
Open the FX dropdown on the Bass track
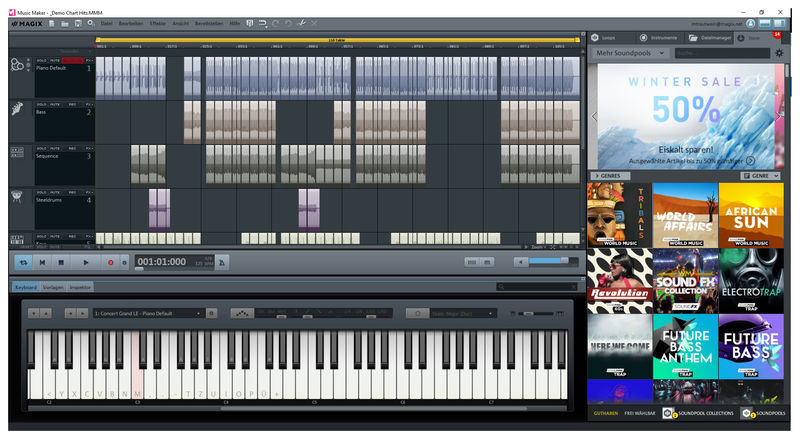click(x=89, y=104)
